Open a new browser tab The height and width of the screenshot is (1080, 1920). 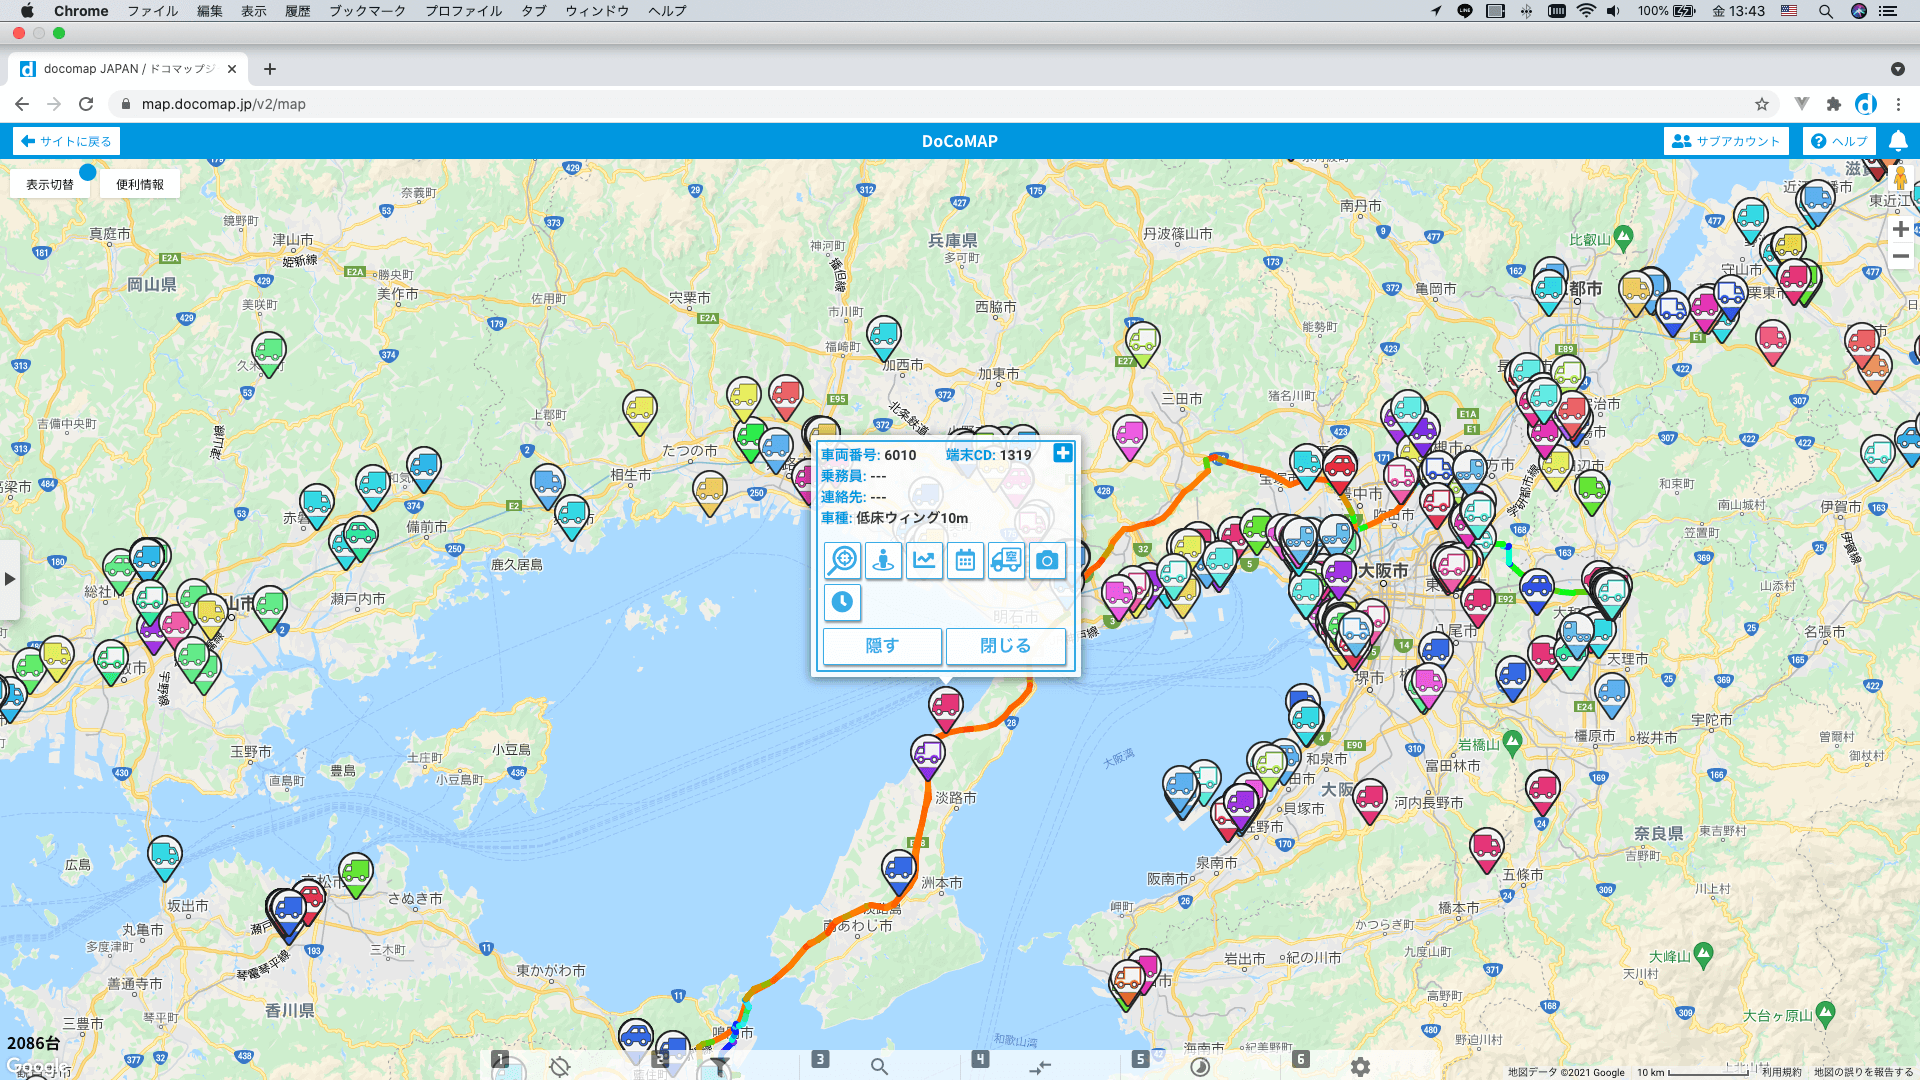click(270, 69)
